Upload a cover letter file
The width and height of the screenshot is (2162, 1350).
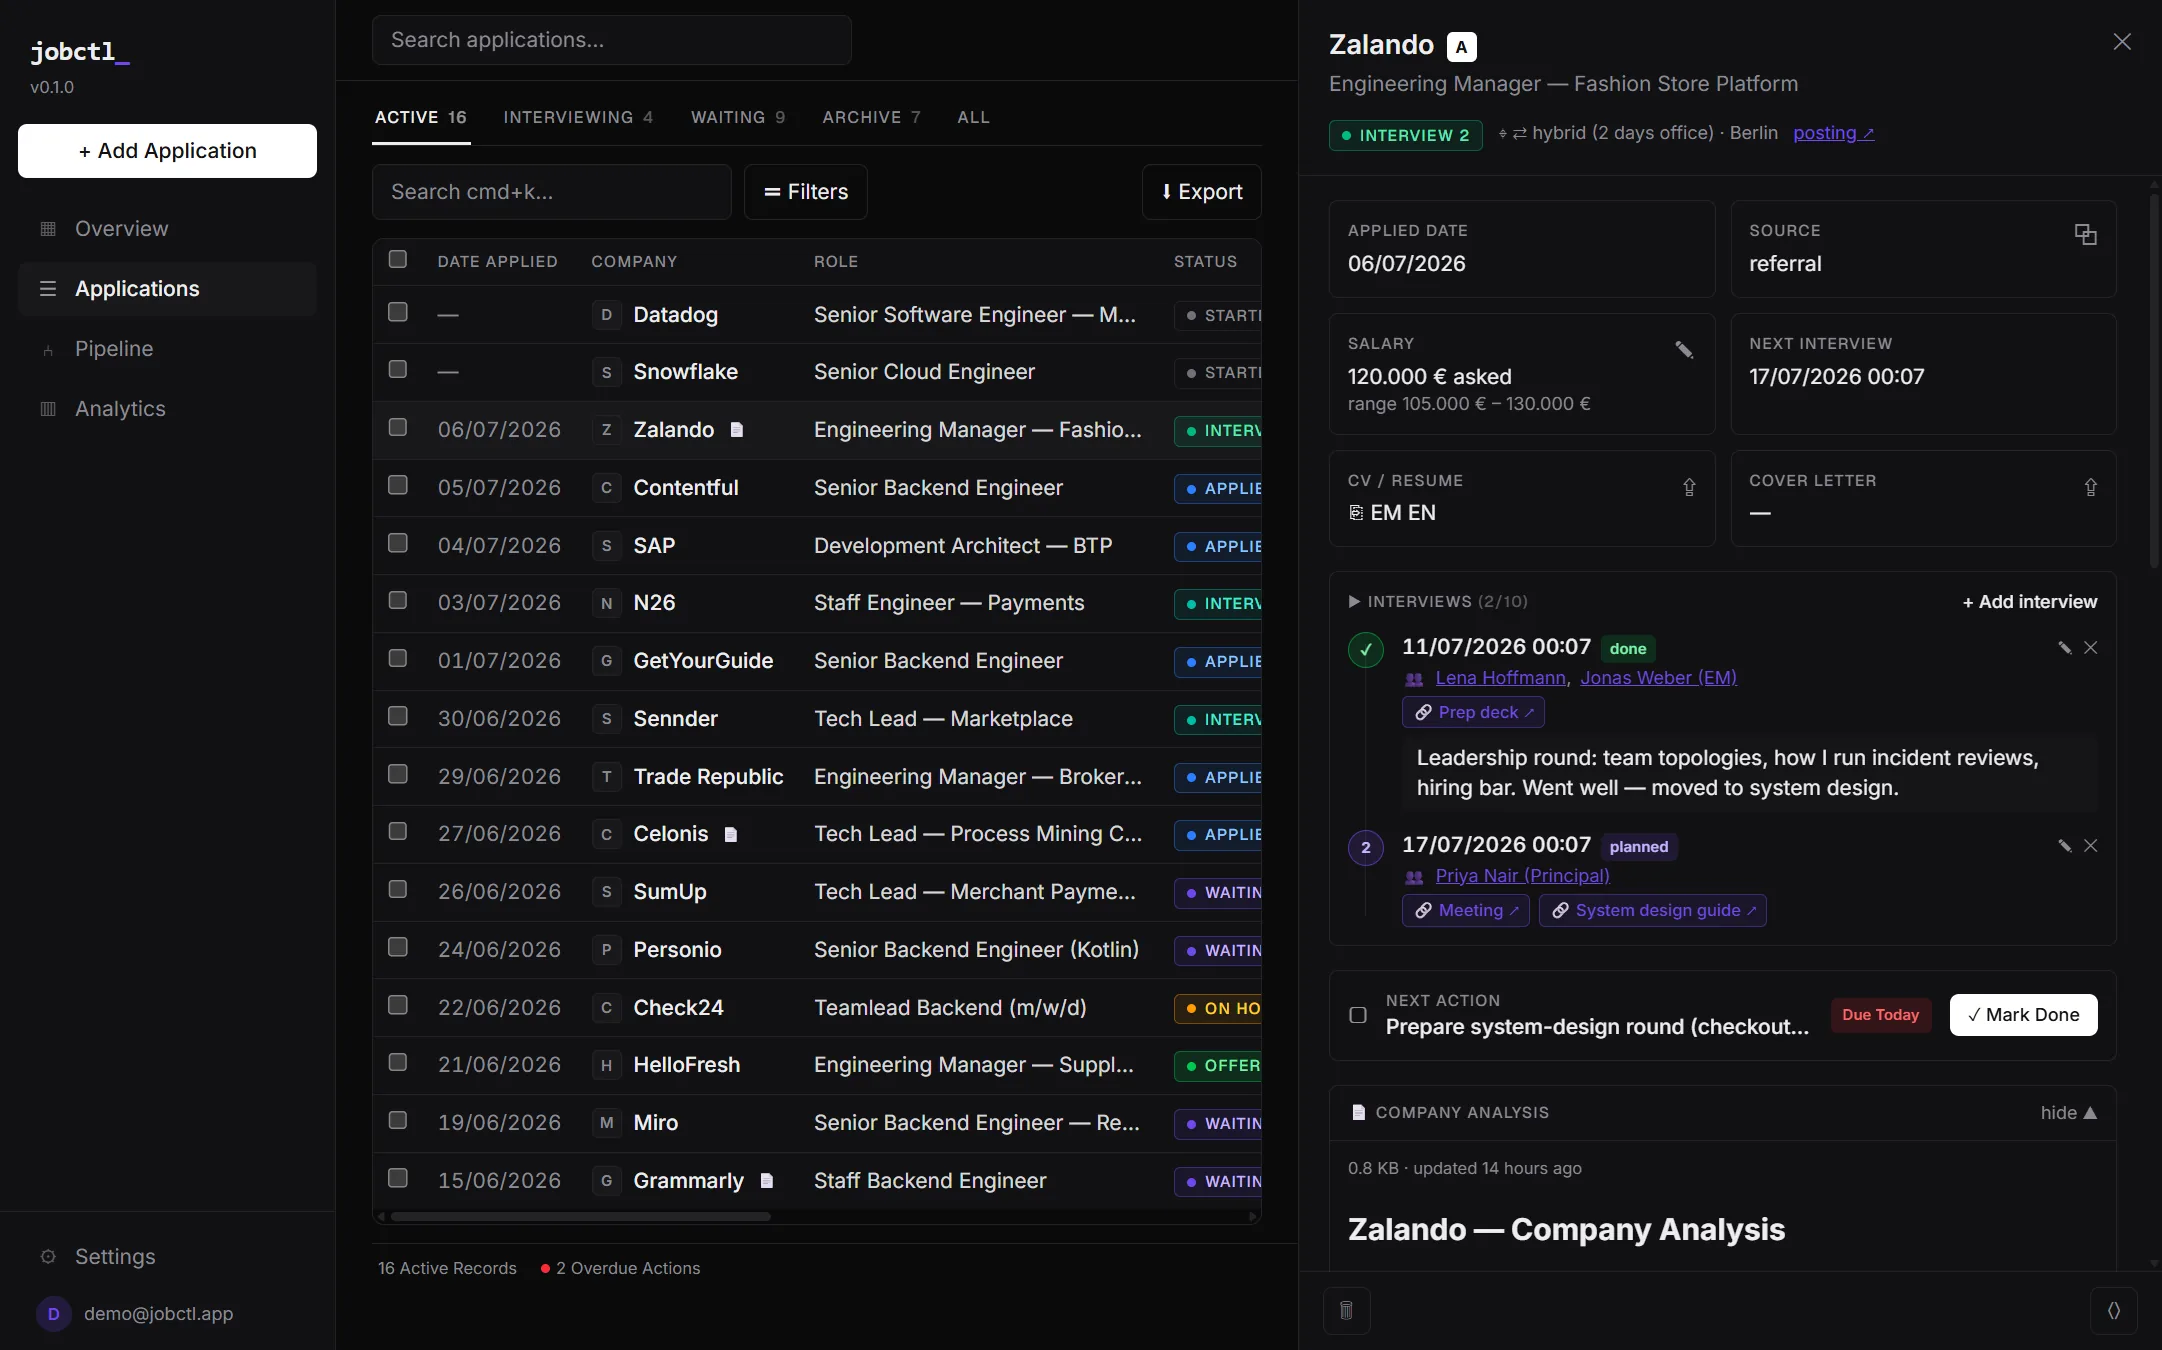pos(2090,487)
